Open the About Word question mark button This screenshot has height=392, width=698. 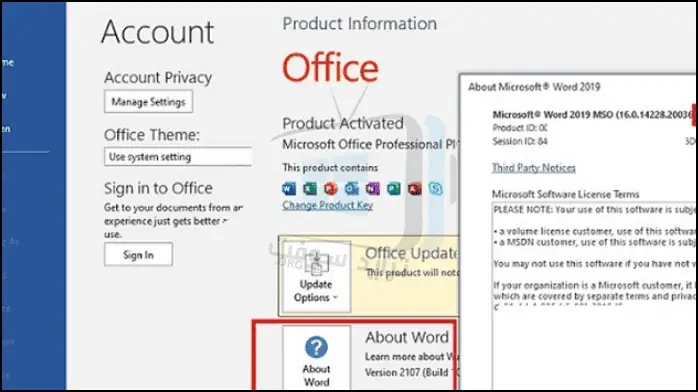tap(317, 358)
